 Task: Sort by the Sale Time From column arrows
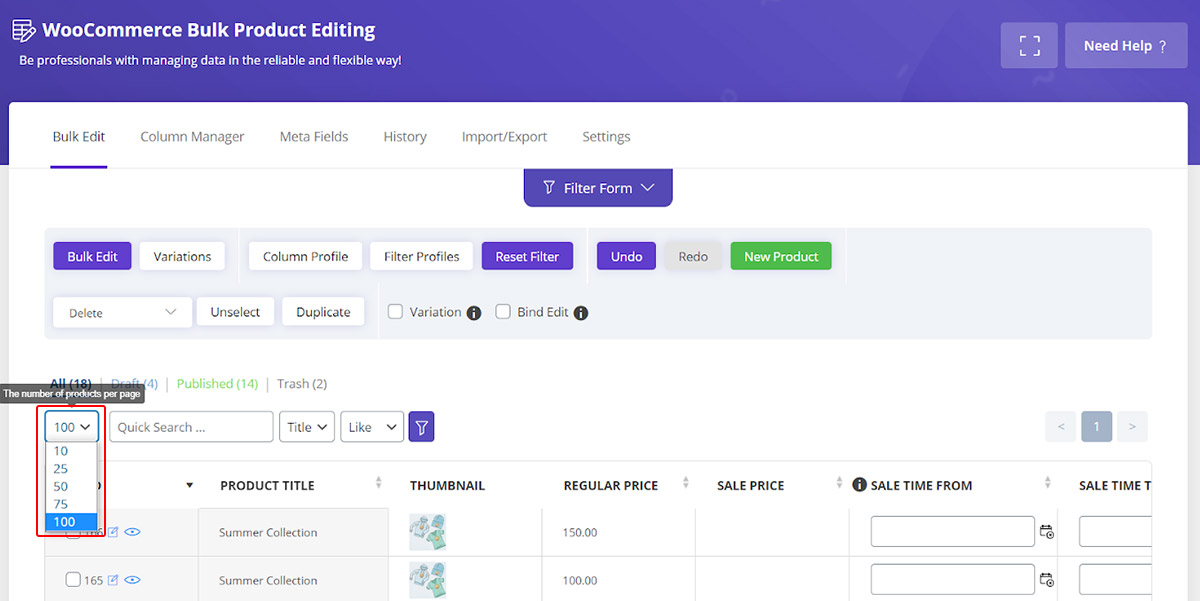click(1047, 484)
